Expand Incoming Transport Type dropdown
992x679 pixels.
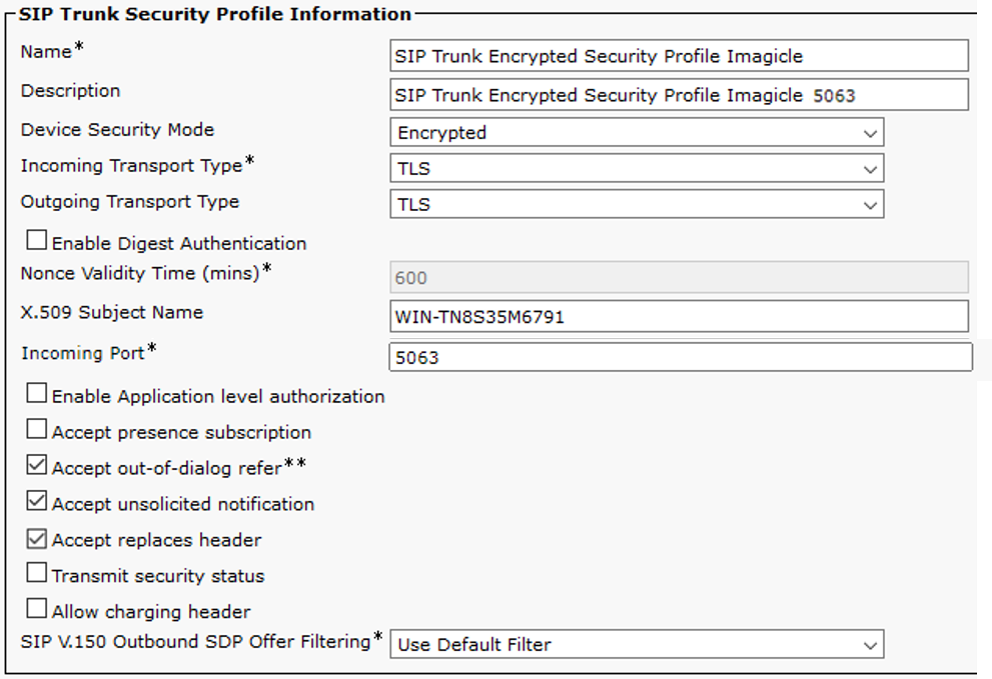636,169
